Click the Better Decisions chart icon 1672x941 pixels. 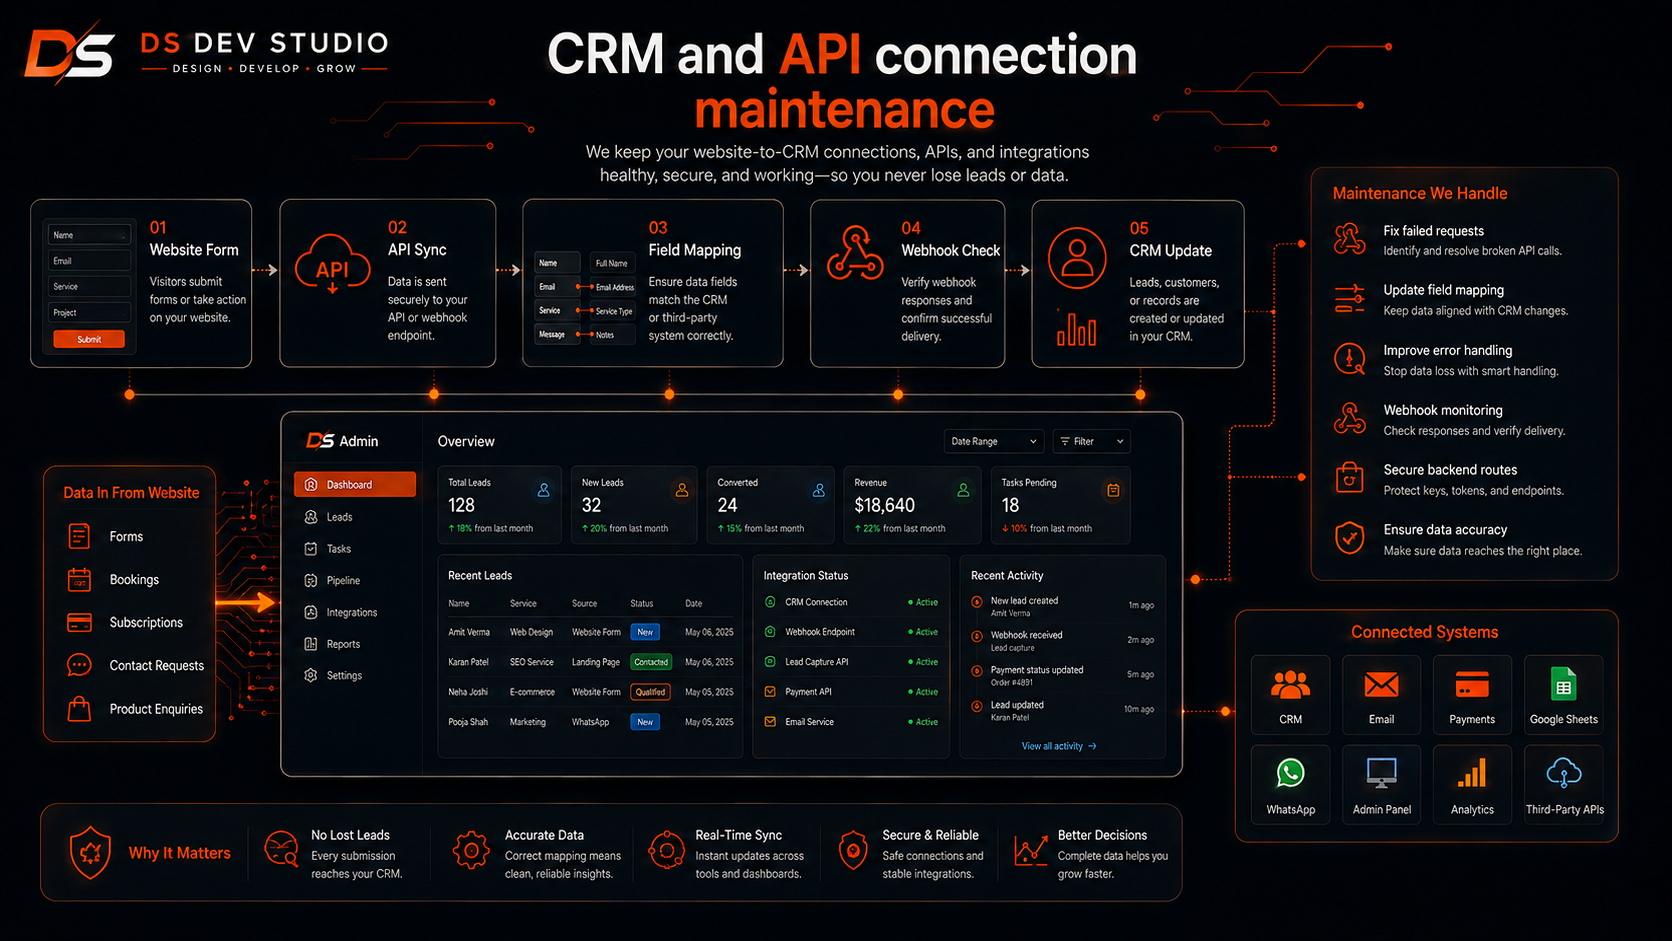1030,850
